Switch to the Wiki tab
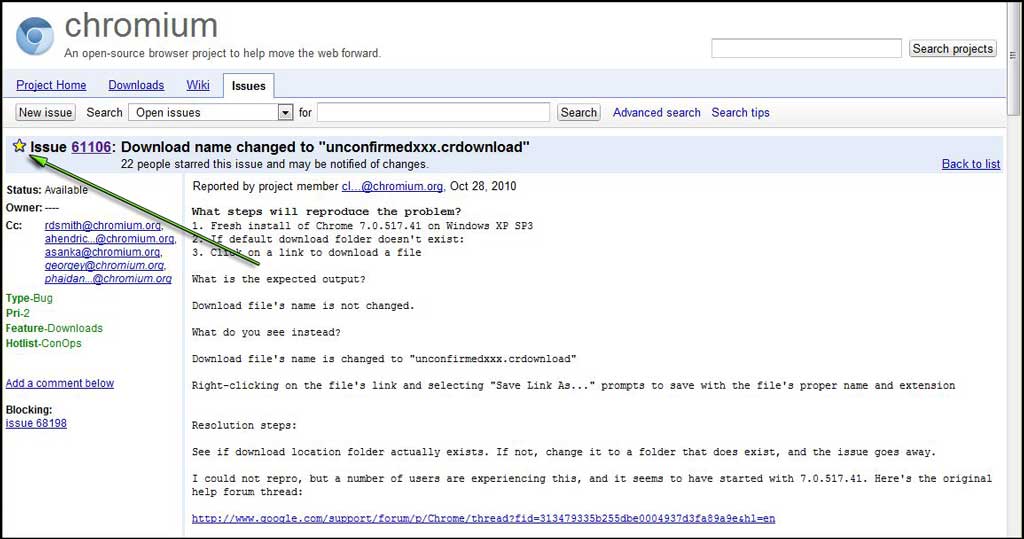 click(198, 85)
